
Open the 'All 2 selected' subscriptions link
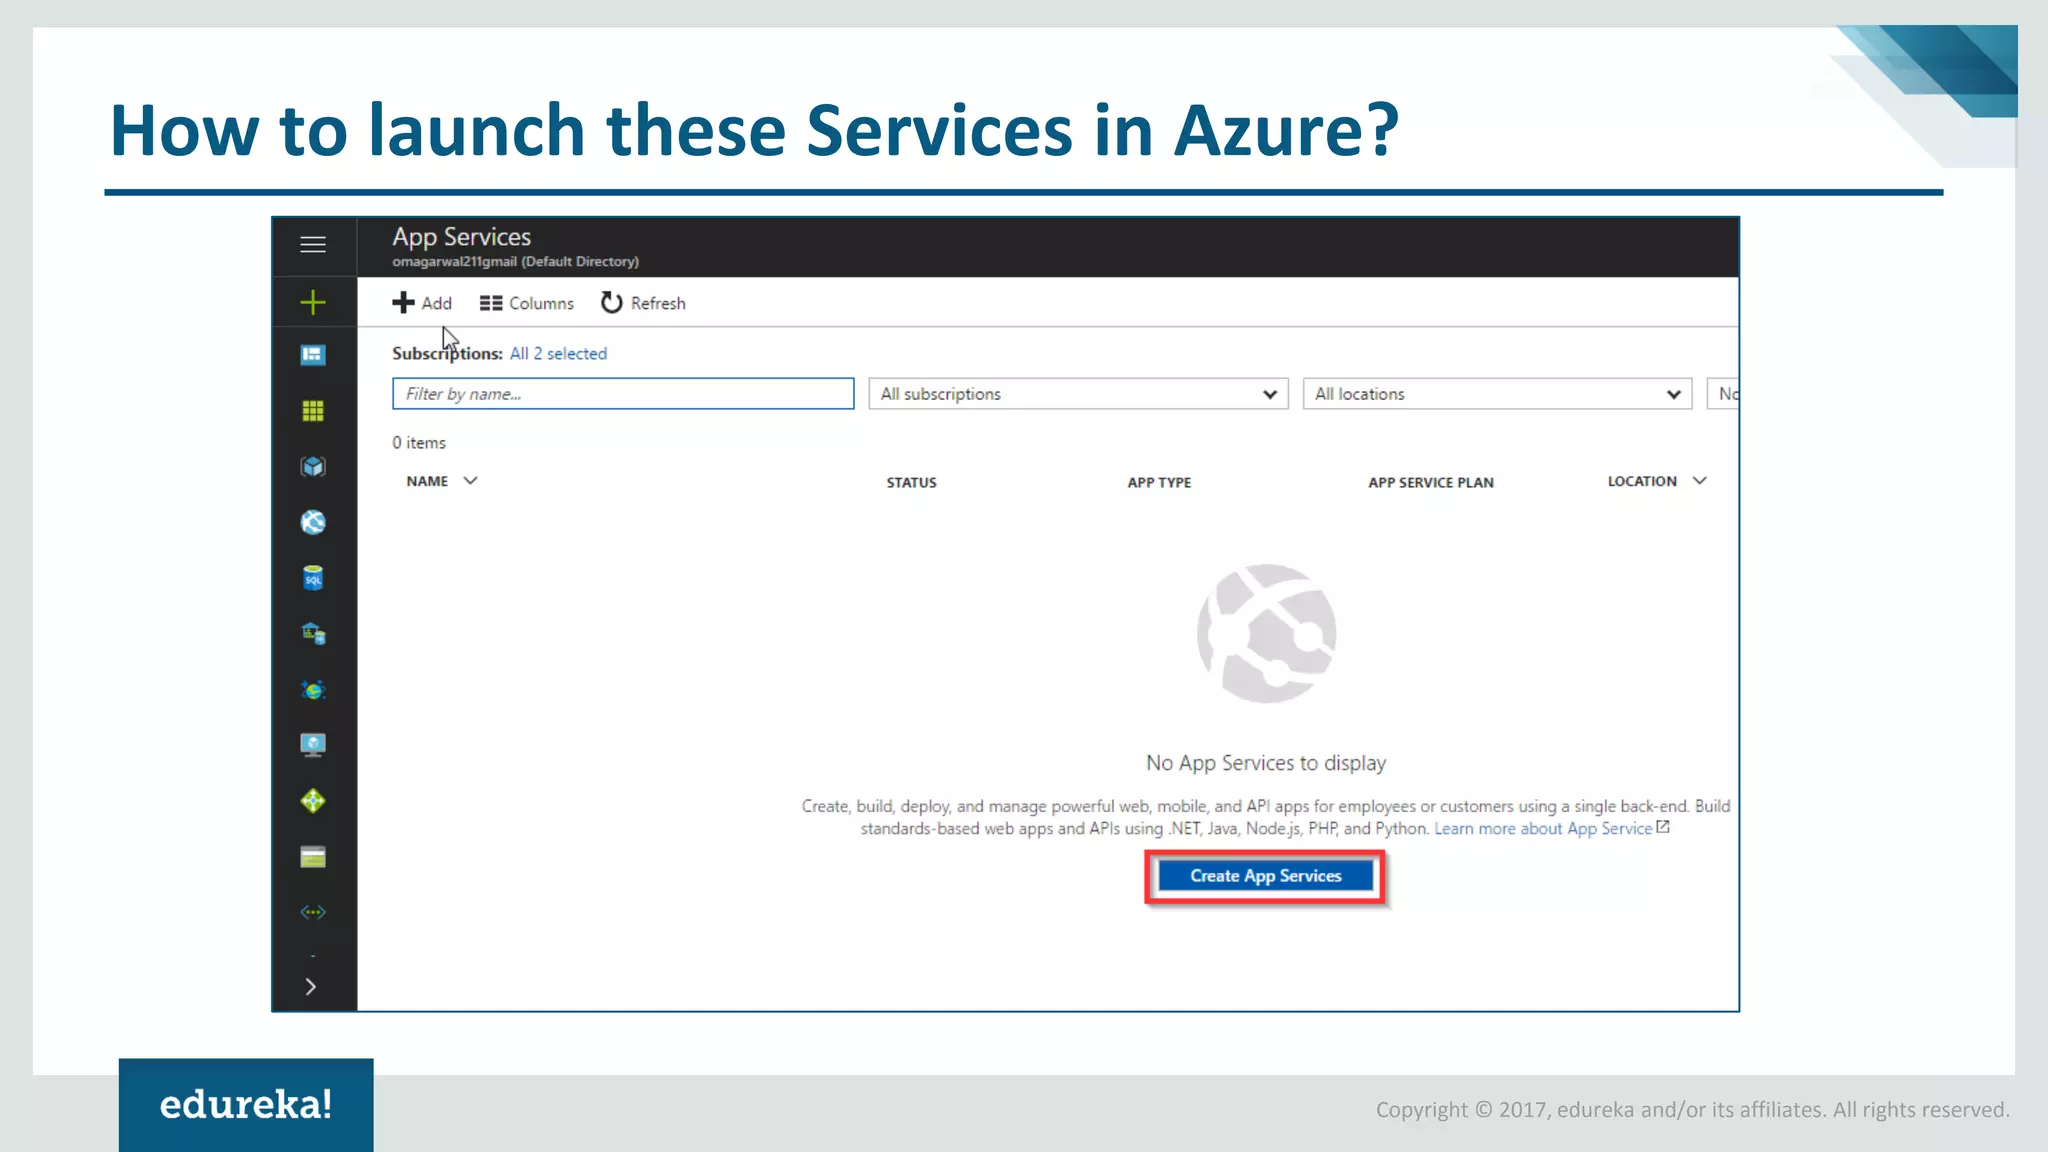pos(558,353)
